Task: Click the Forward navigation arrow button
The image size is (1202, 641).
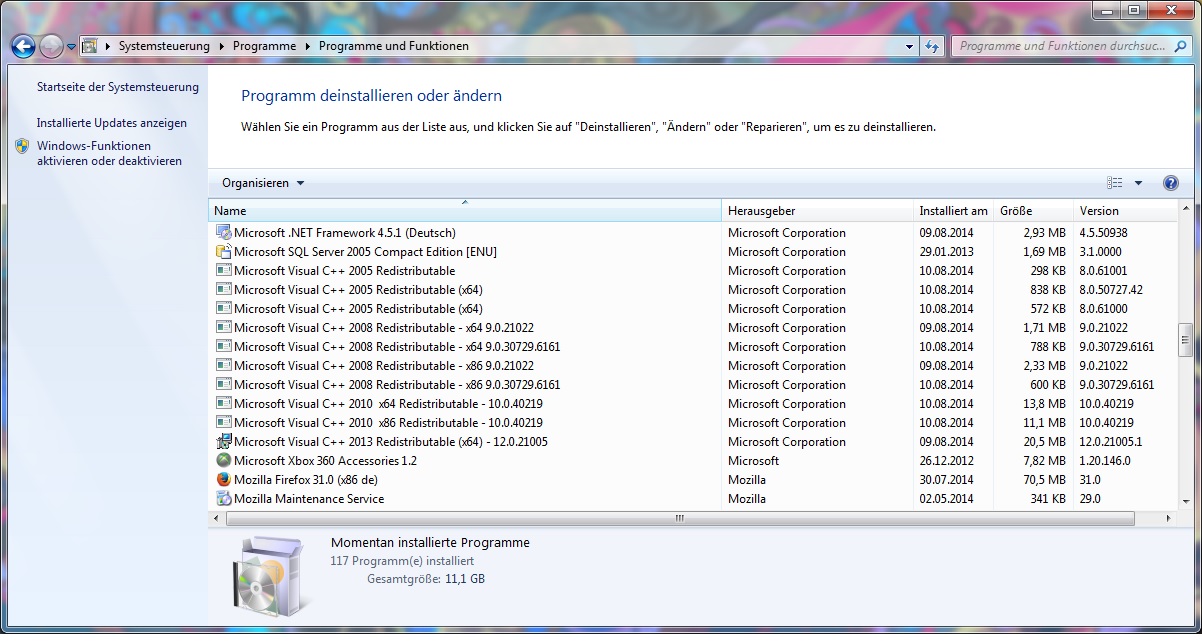Action: point(51,46)
